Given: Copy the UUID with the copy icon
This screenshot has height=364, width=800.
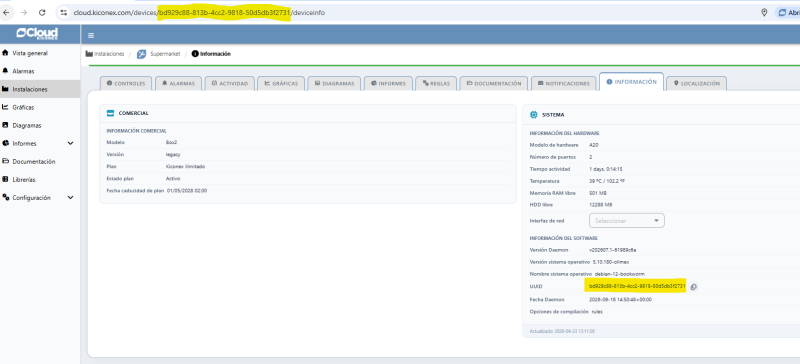Looking at the screenshot, I should coord(693,287).
